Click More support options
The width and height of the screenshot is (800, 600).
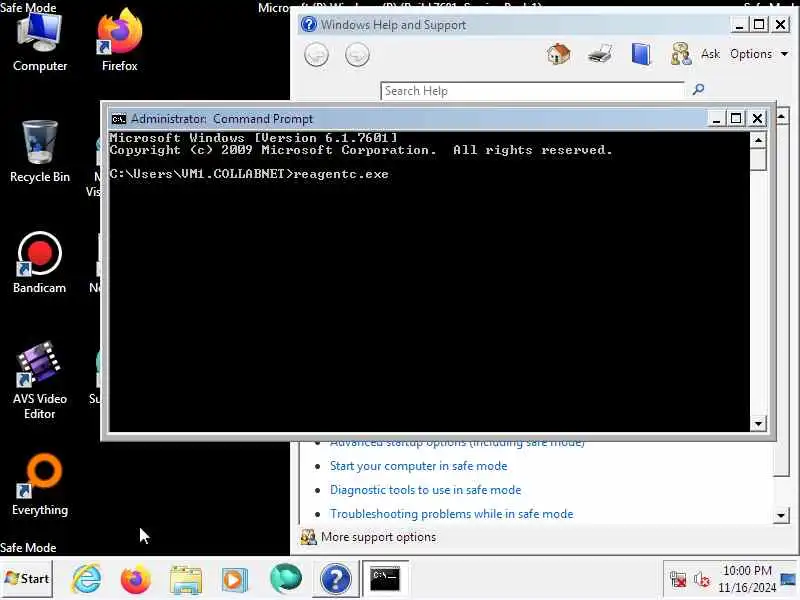(x=368, y=537)
